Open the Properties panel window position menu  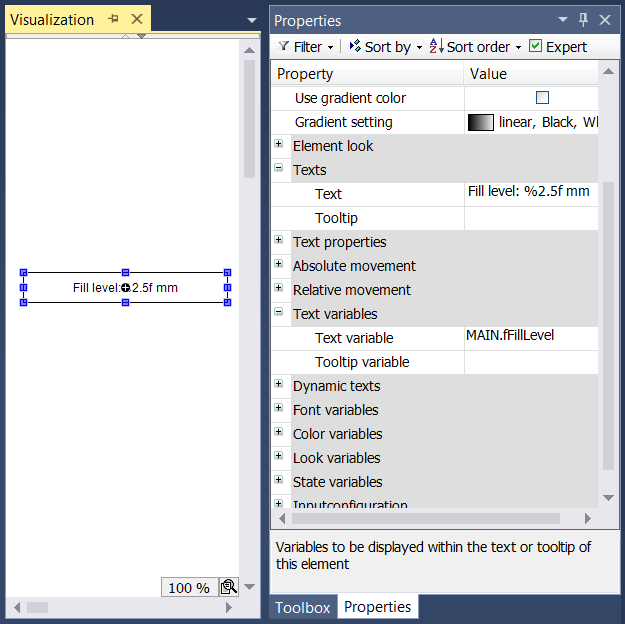pyautogui.click(x=562, y=19)
